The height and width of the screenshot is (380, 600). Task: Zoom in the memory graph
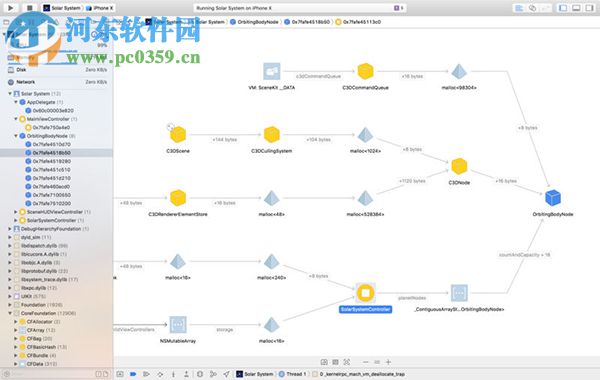[388, 362]
